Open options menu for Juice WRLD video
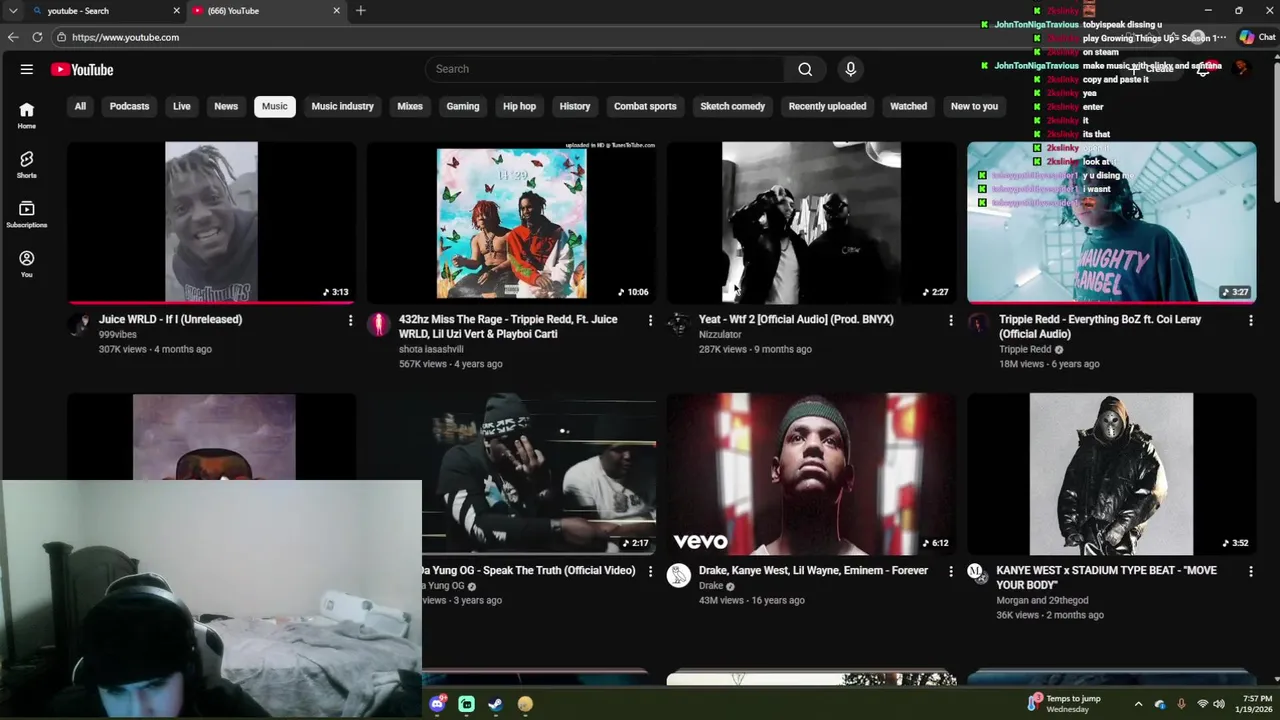This screenshot has width=1280, height=720. (x=350, y=320)
